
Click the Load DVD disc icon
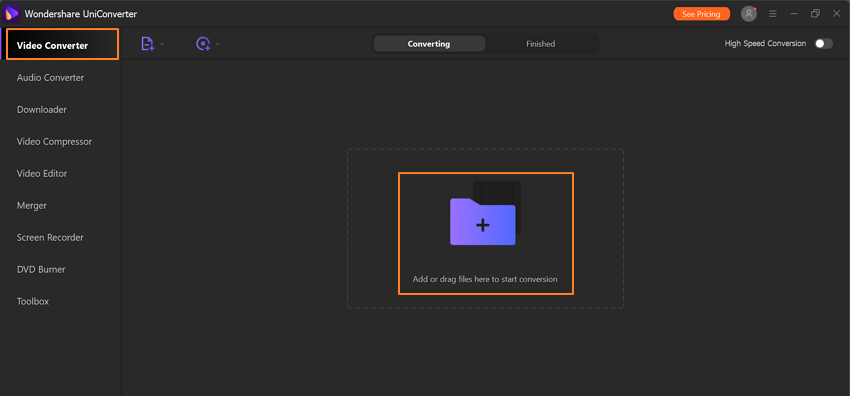(203, 44)
